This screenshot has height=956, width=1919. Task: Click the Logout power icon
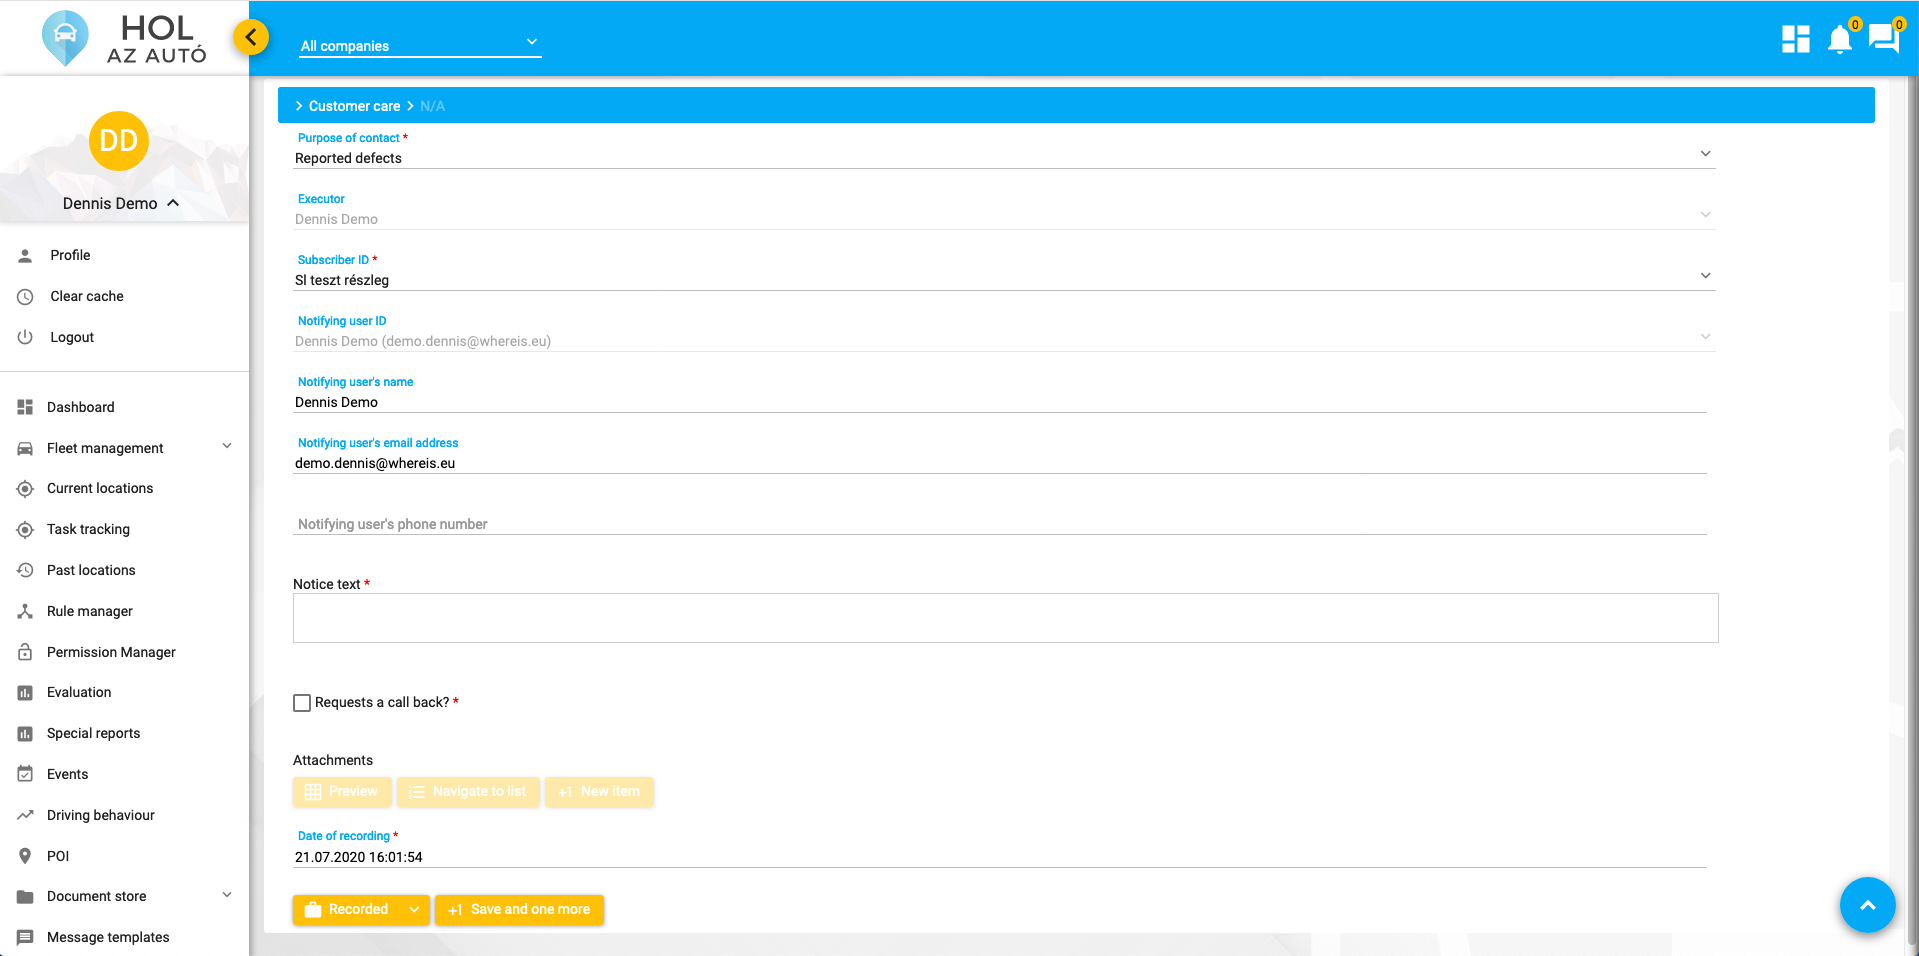[x=25, y=337]
